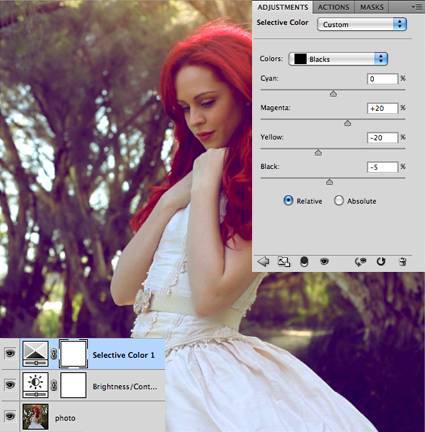Open the Selective Color preset dropdown
Screen dimensions: 425x432
(x=362, y=24)
